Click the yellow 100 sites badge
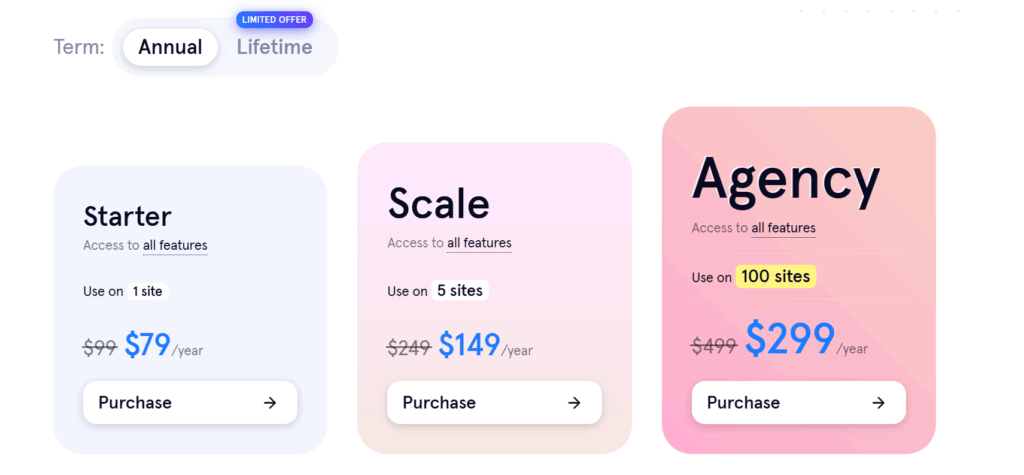This screenshot has width=1024, height=475. (776, 276)
